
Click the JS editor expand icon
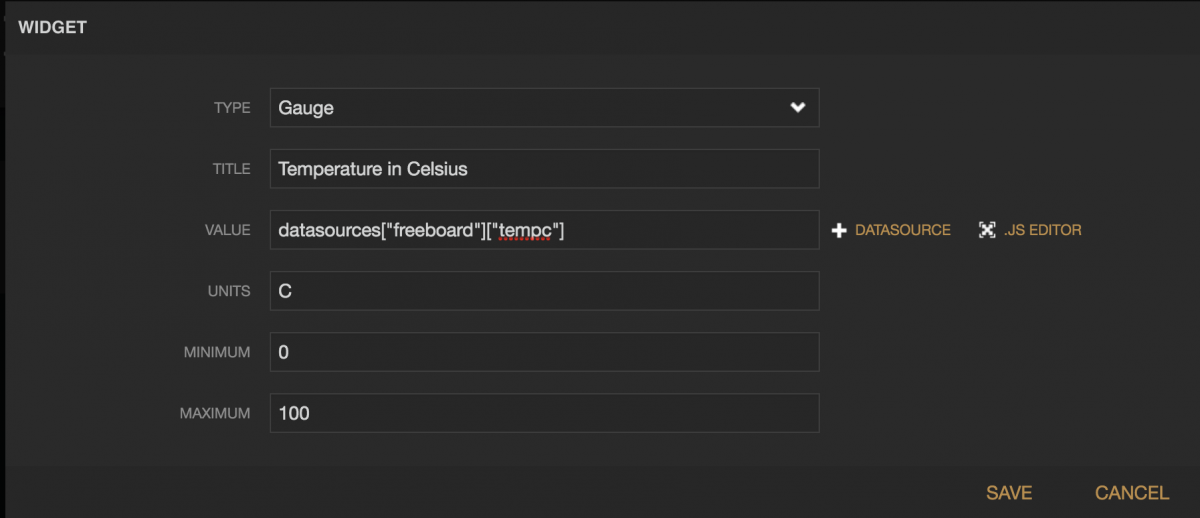(x=987, y=230)
